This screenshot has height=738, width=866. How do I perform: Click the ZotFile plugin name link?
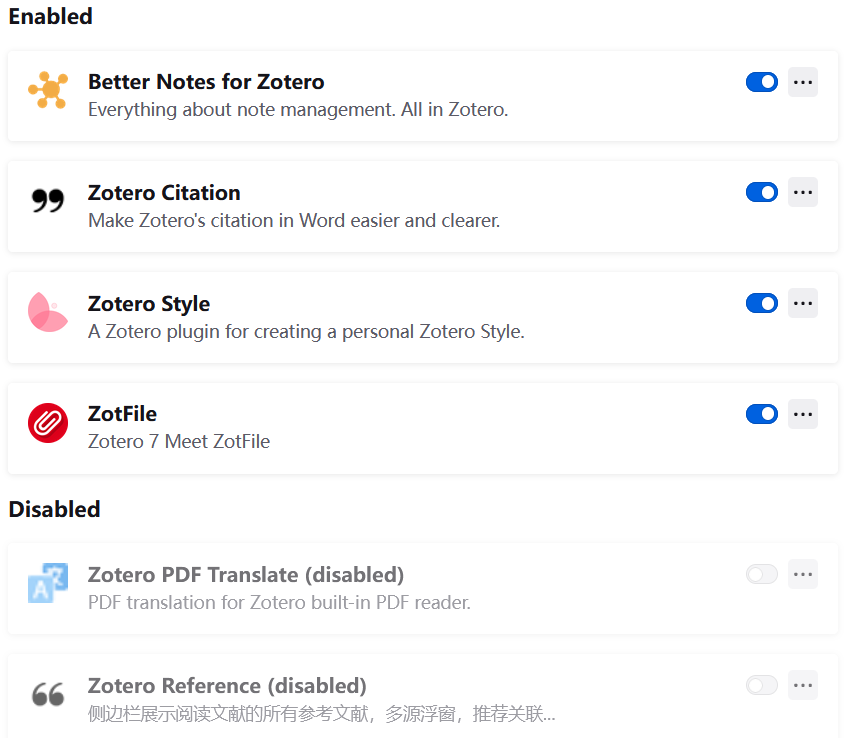click(125, 414)
